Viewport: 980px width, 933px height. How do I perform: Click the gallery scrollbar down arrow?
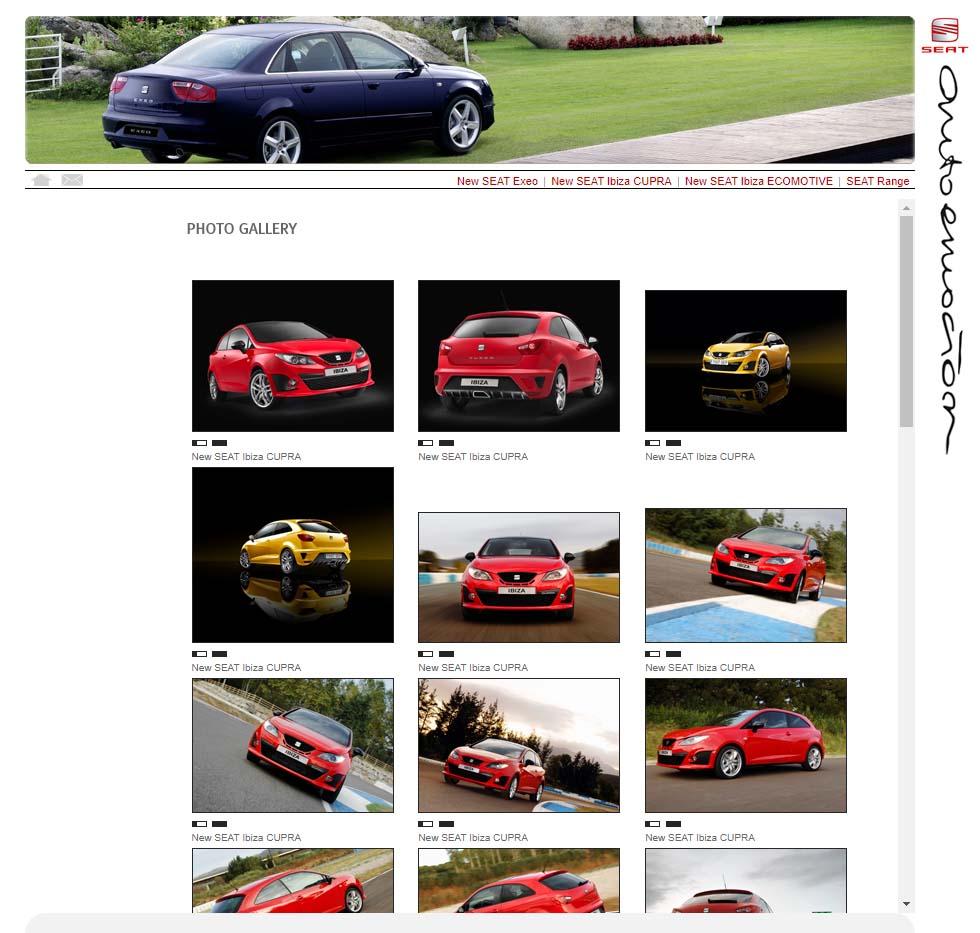pyautogui.click(x=906, y=904)
